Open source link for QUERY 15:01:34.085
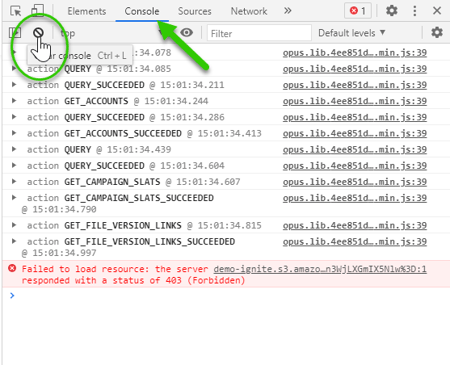450x365 pixels. 355,69
